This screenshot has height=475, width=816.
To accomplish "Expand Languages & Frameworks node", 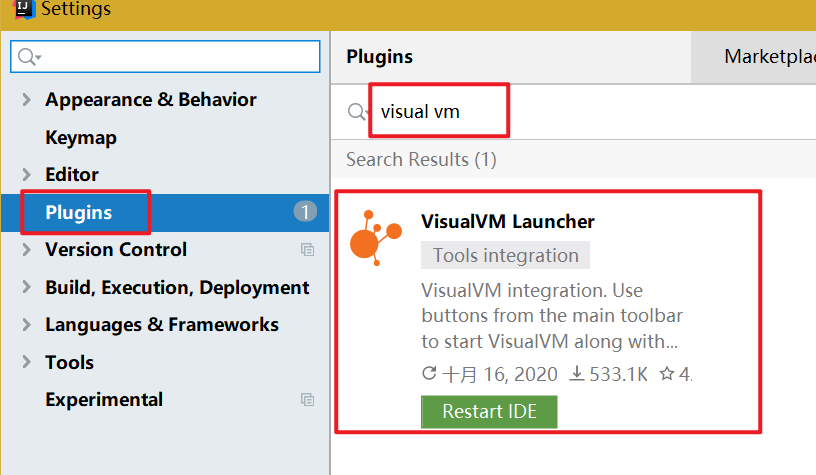I will (x=27, y=325).
